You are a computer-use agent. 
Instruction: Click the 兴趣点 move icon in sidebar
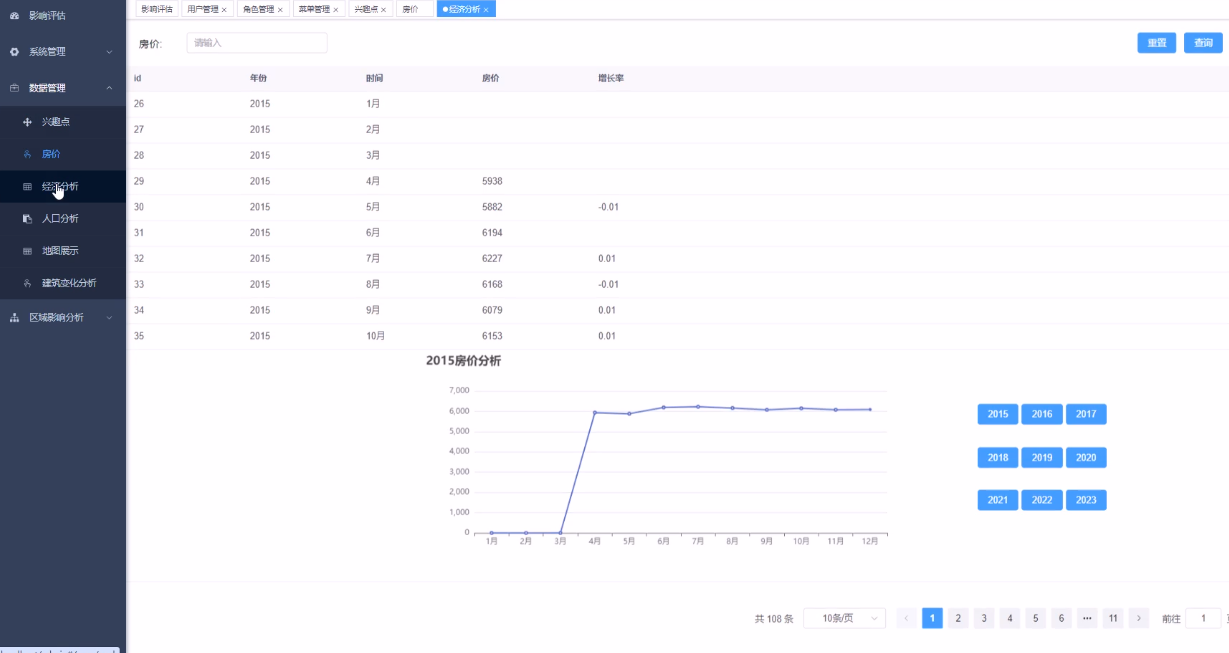tap(27, 122)
